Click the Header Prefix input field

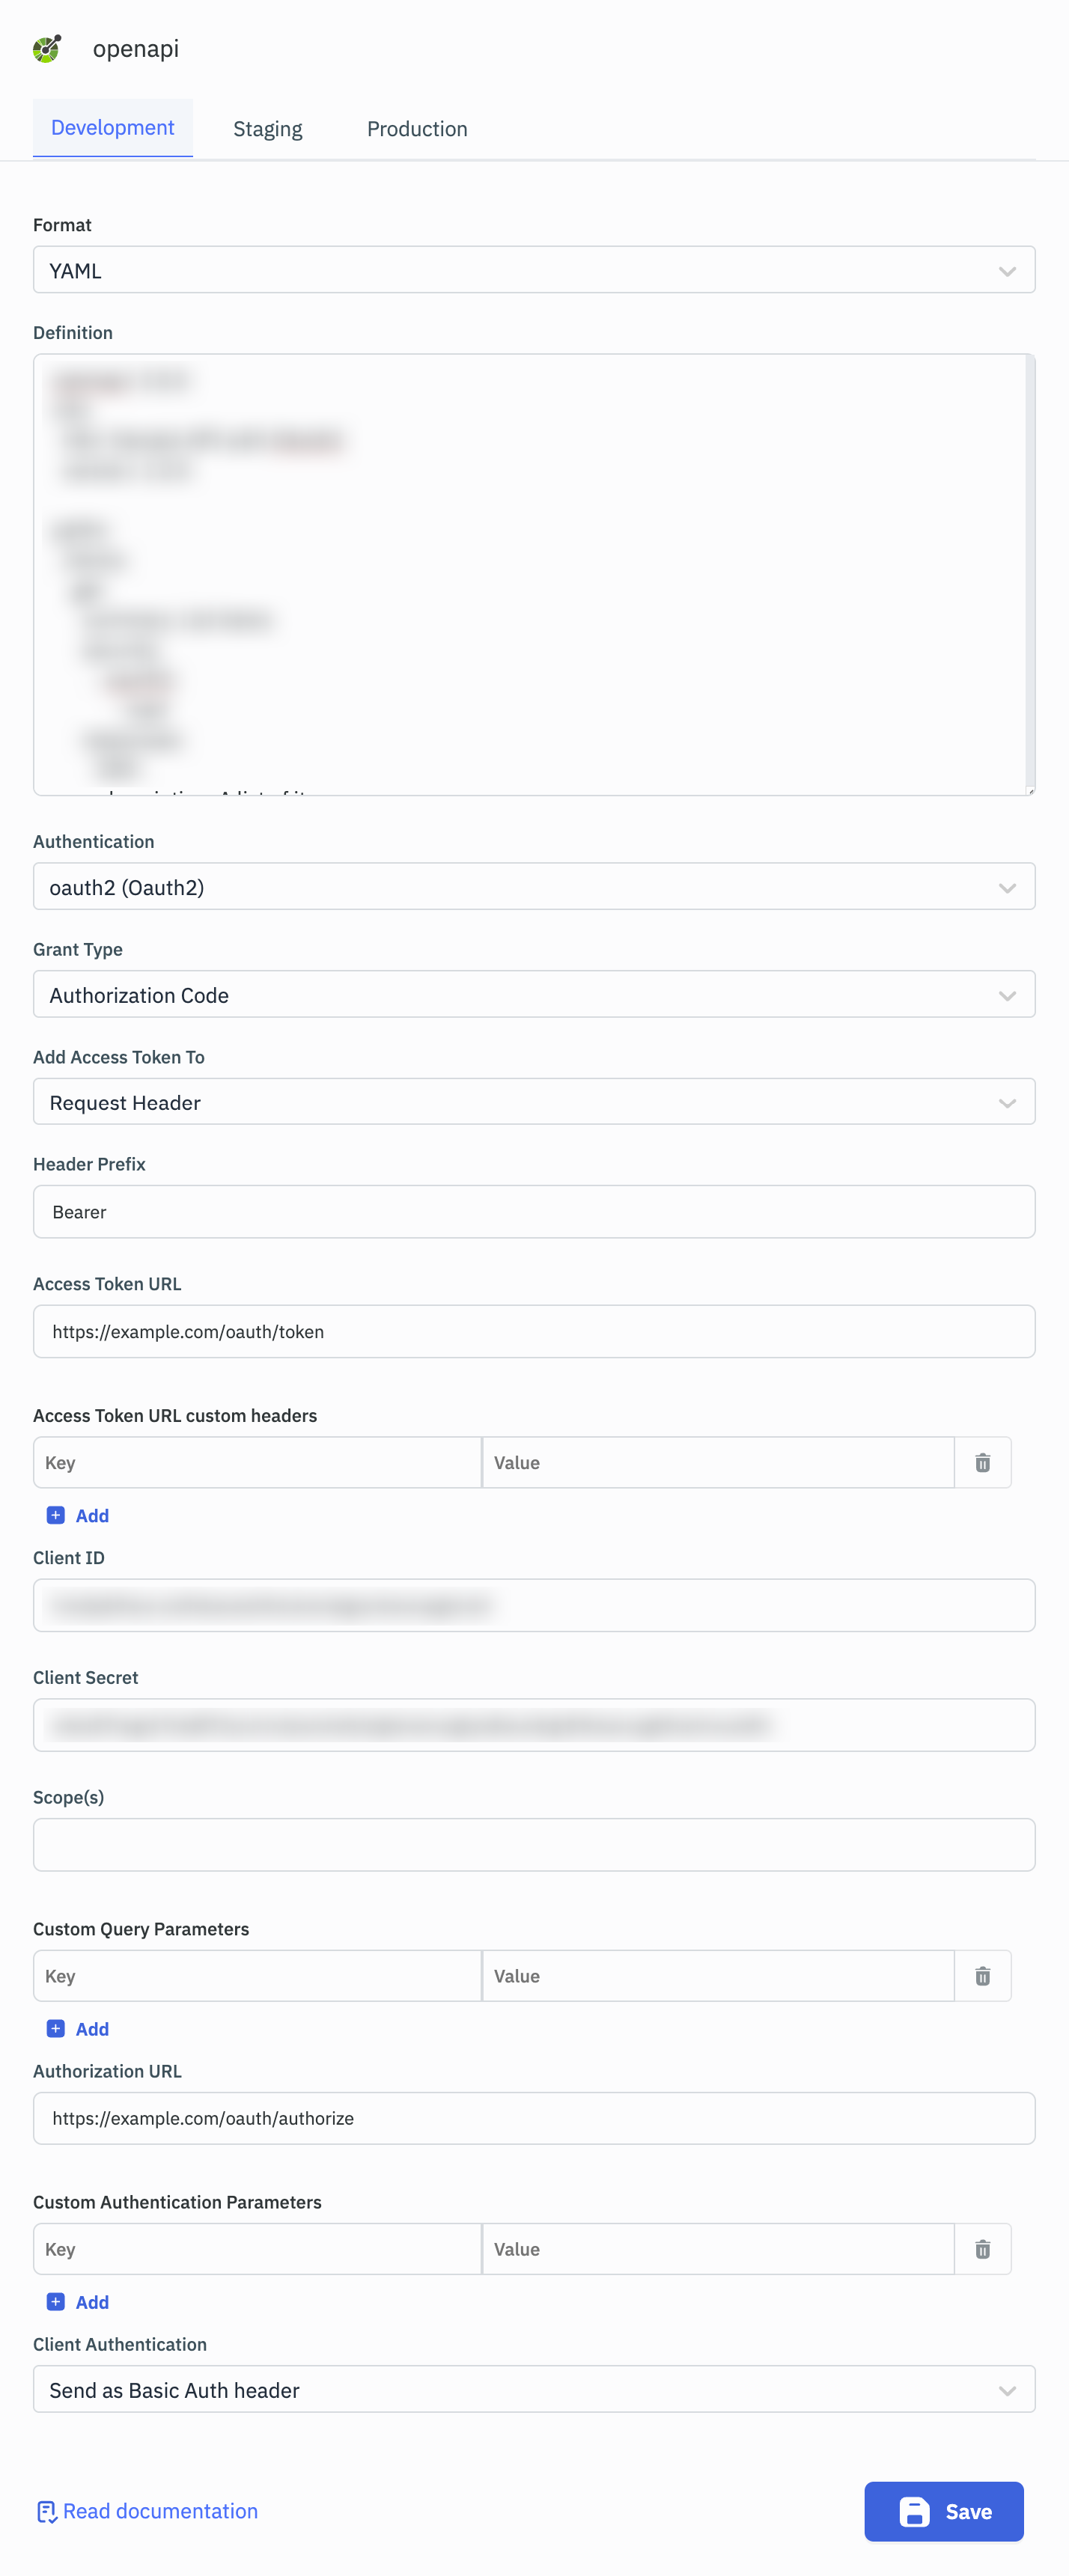(x=534, y=1211)
